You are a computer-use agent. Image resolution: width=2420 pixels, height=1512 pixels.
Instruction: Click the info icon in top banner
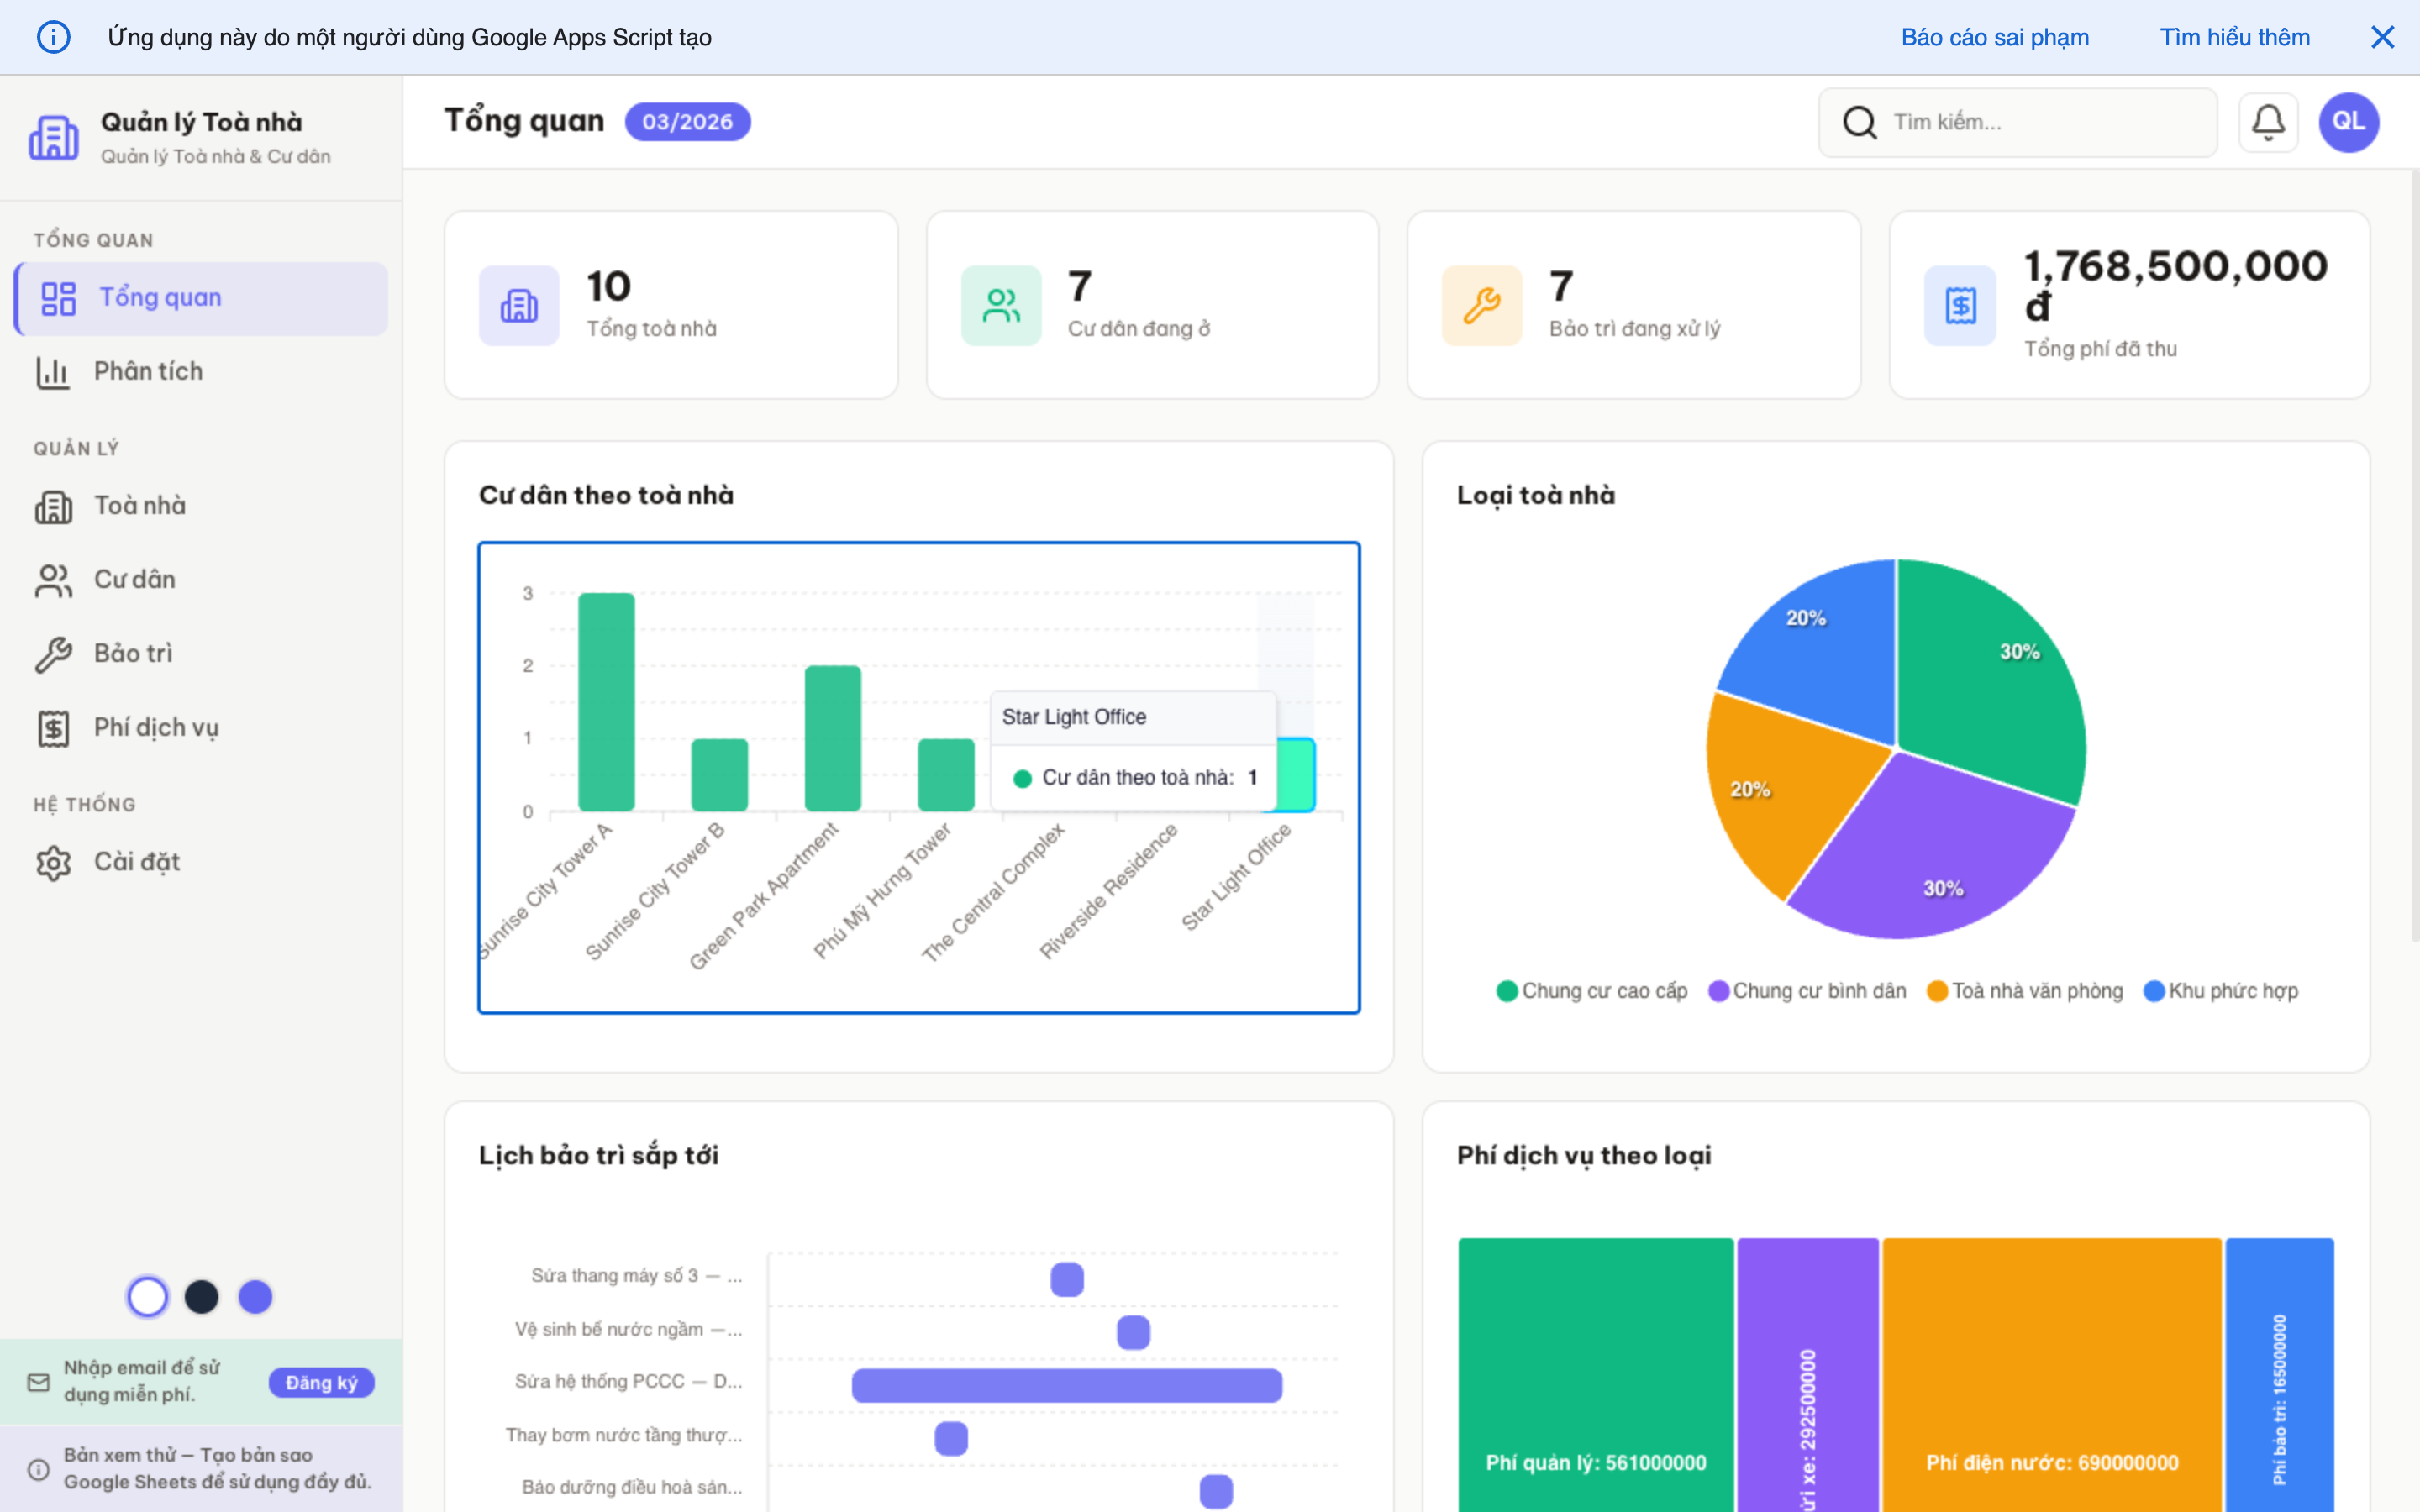pos(53,37)
